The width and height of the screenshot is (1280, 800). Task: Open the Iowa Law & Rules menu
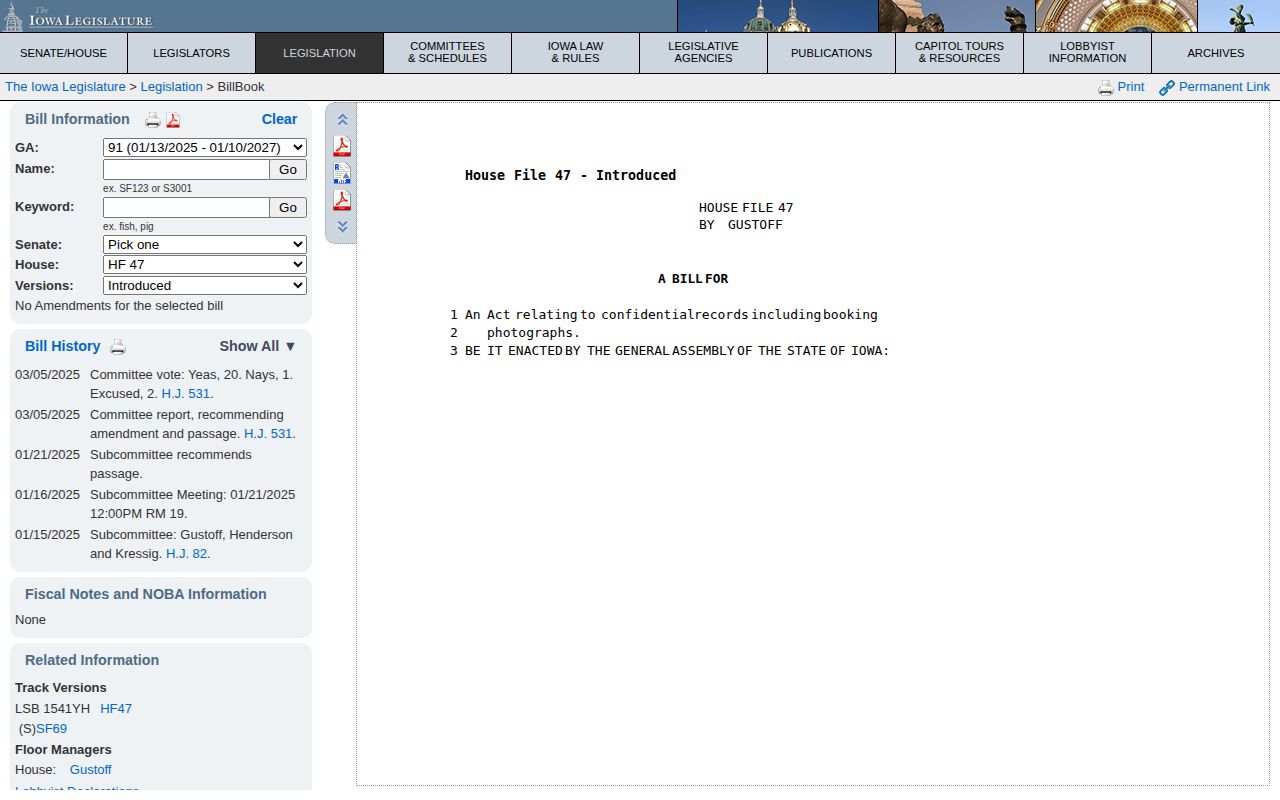point(575,53)
